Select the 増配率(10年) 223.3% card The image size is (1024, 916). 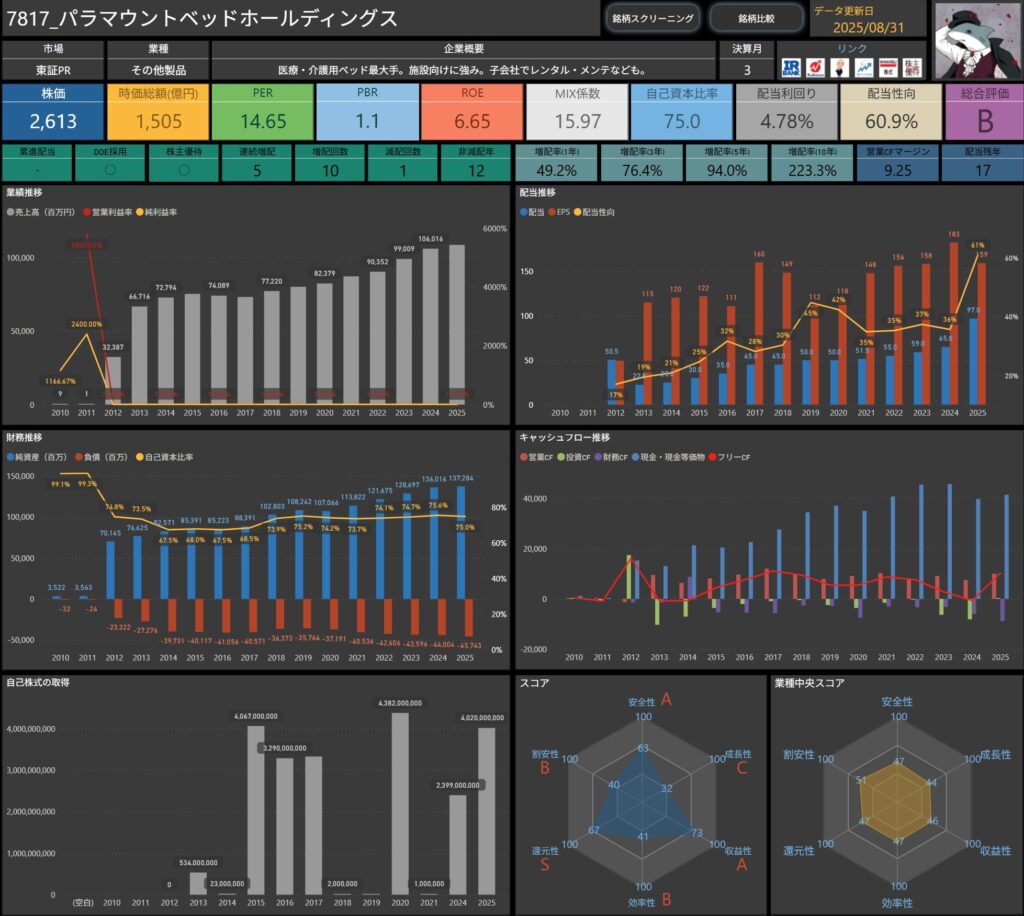tap(812, 163)
